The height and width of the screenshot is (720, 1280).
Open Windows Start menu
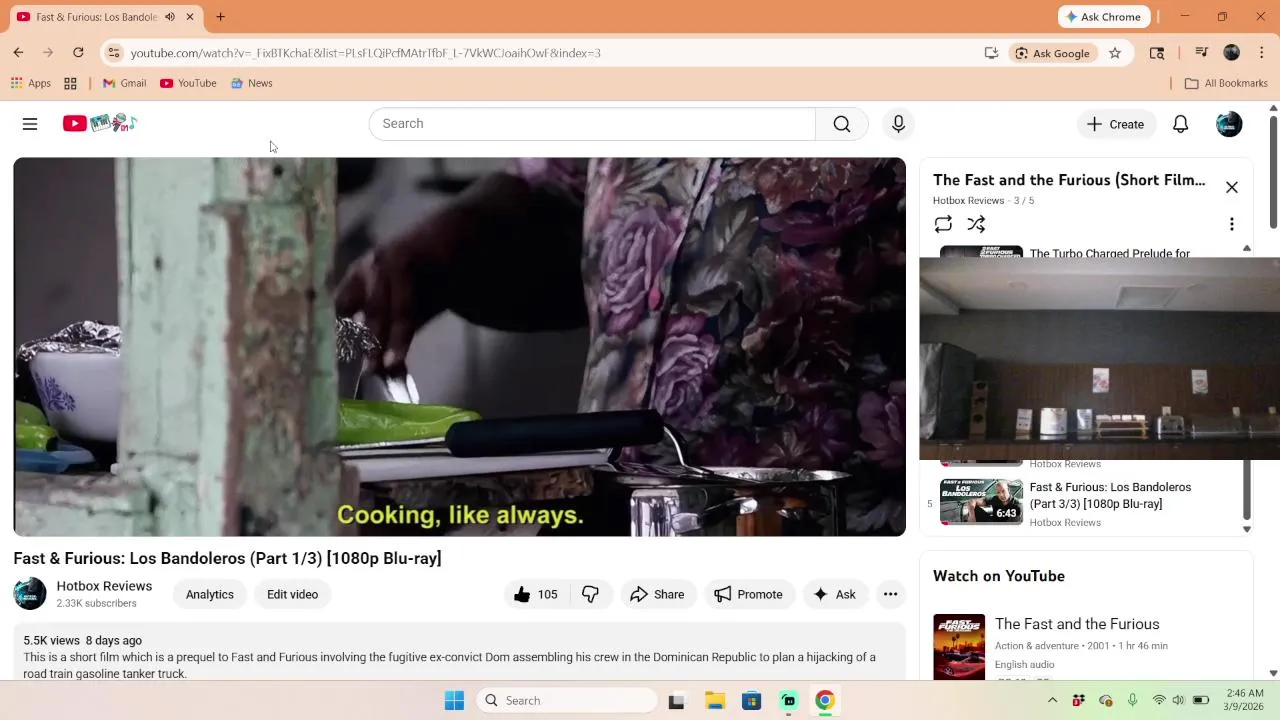[x=454, y=701]
